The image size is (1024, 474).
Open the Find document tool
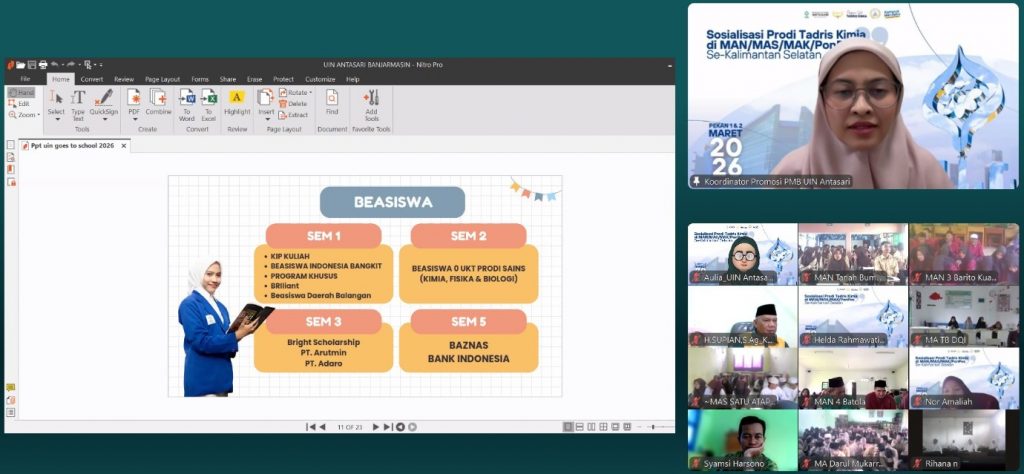tap(332, 102)
